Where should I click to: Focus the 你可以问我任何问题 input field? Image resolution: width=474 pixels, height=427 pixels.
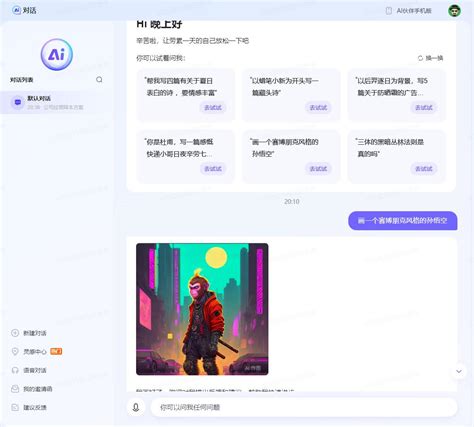click(304, 407)
